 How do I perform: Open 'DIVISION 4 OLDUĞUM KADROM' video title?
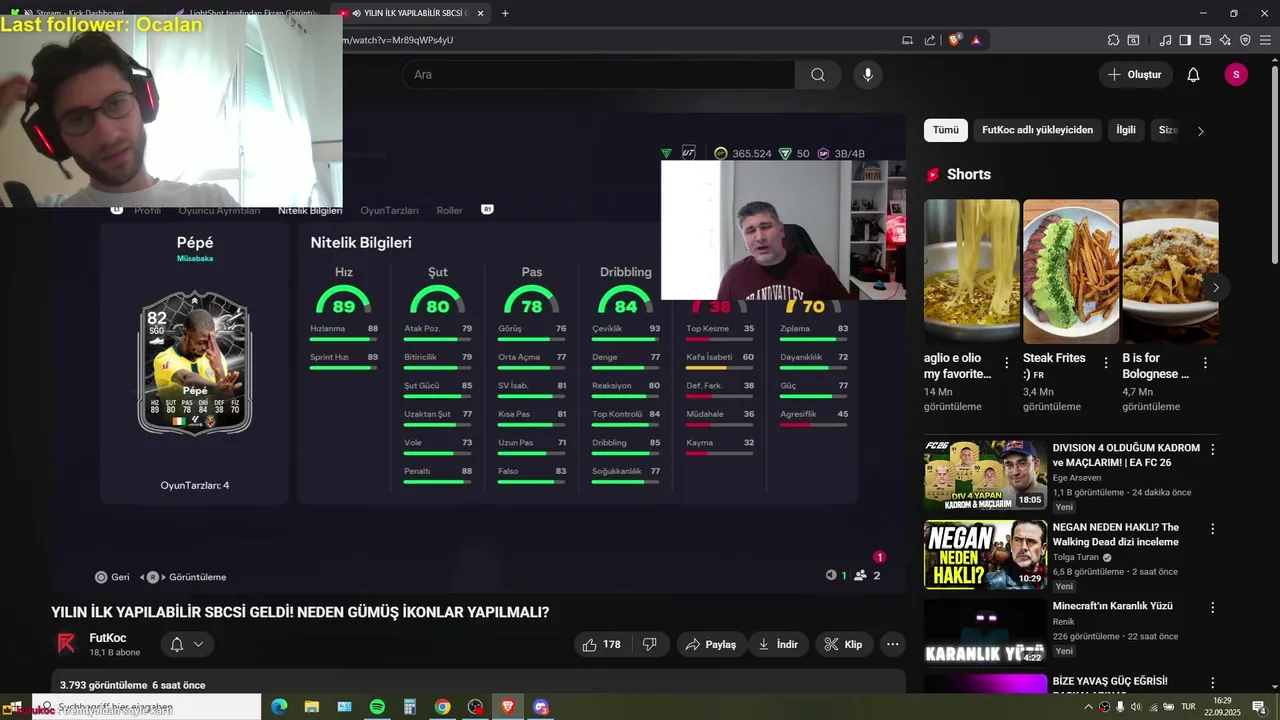click(x=1126, y=456)
